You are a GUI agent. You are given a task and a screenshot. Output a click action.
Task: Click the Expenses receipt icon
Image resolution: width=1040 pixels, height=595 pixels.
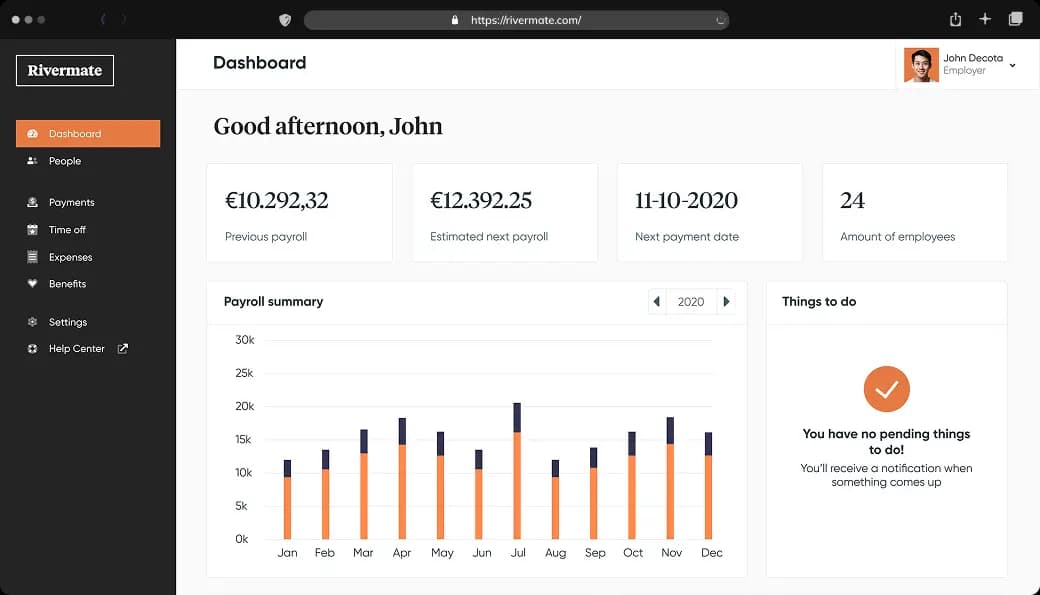pos(33,257)
